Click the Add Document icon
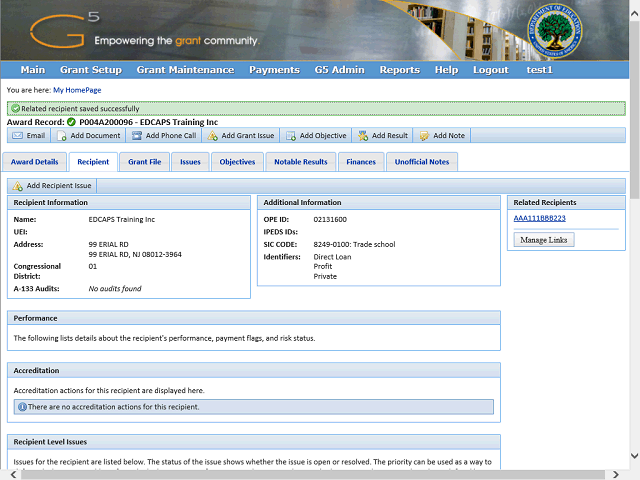This screenshot has width=640, height=480. tap(62, 136)
